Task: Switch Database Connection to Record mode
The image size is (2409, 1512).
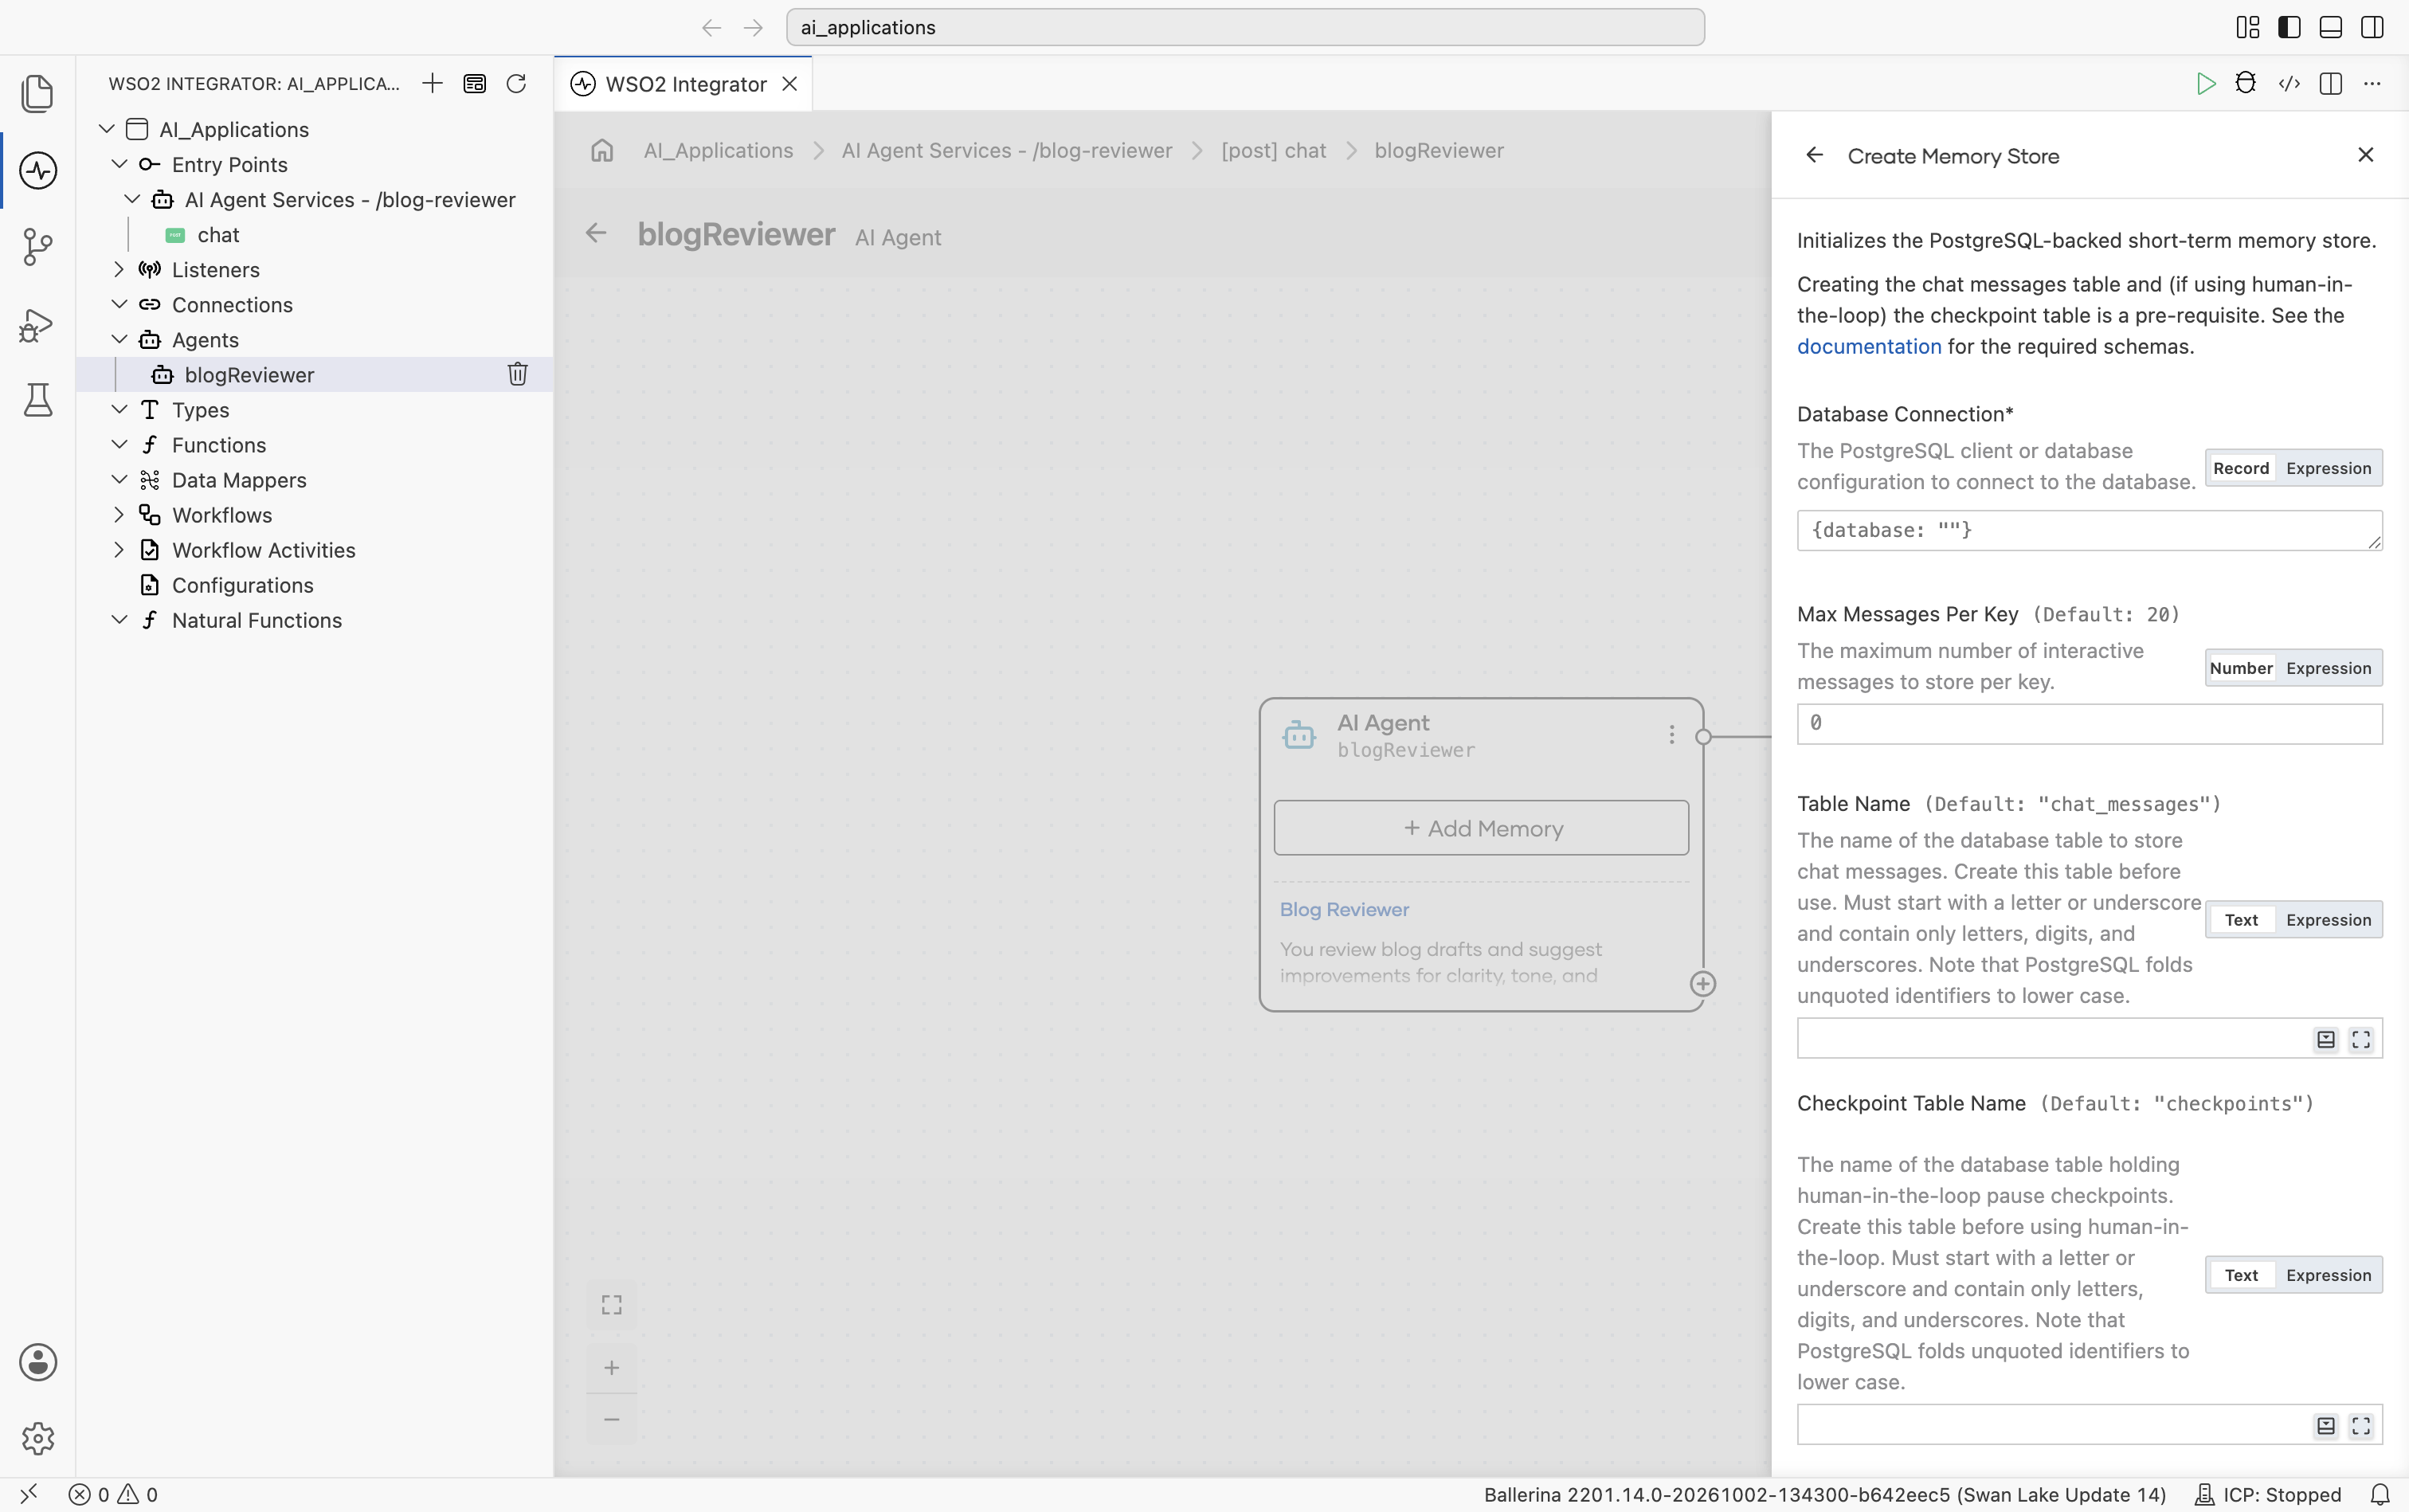Action: (2241, 468)
